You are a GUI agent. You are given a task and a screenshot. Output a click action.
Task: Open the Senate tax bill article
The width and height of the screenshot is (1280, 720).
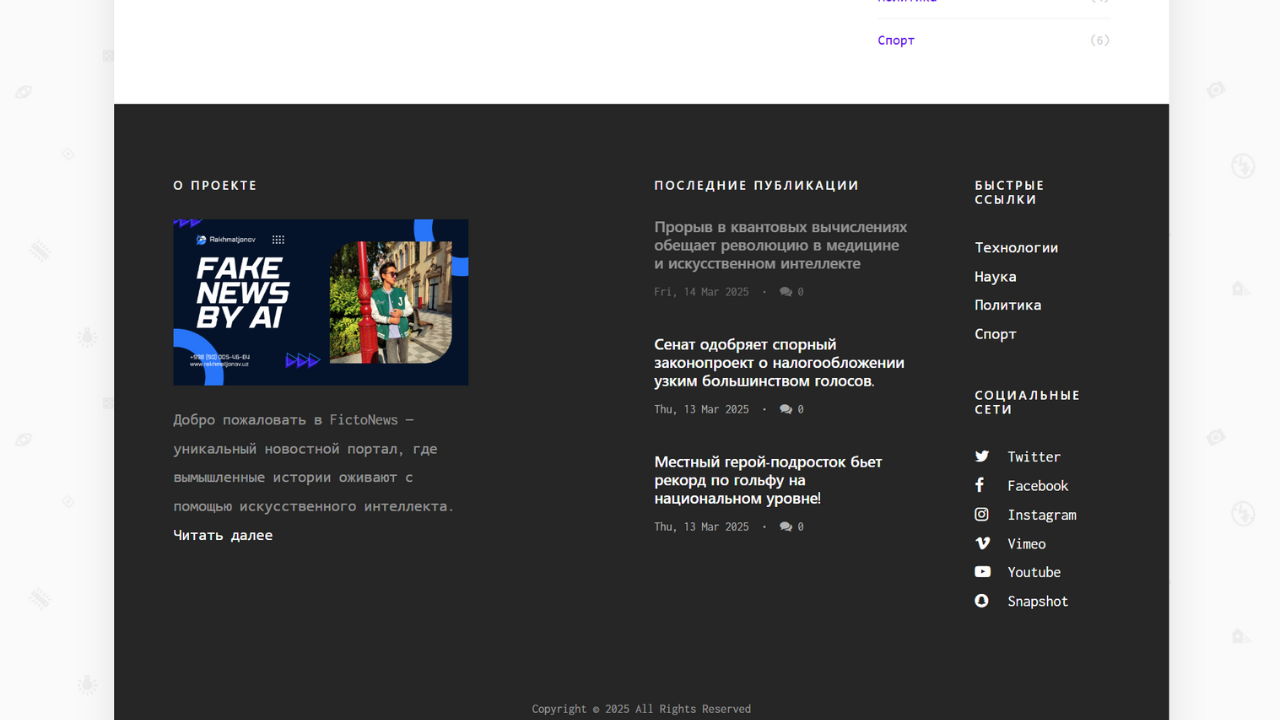[778, 362]
